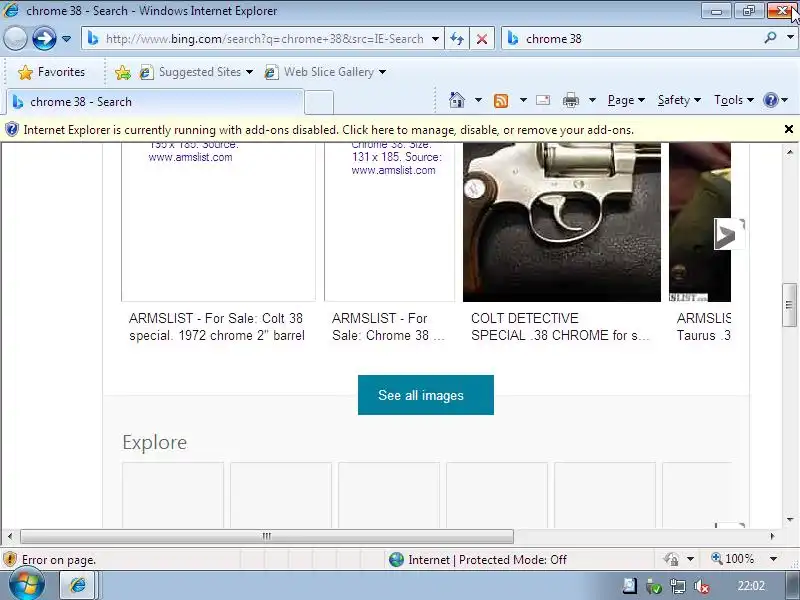Click the status bar privacy lock icon
This screenshot has width=800, height=600.
(671, 560)
